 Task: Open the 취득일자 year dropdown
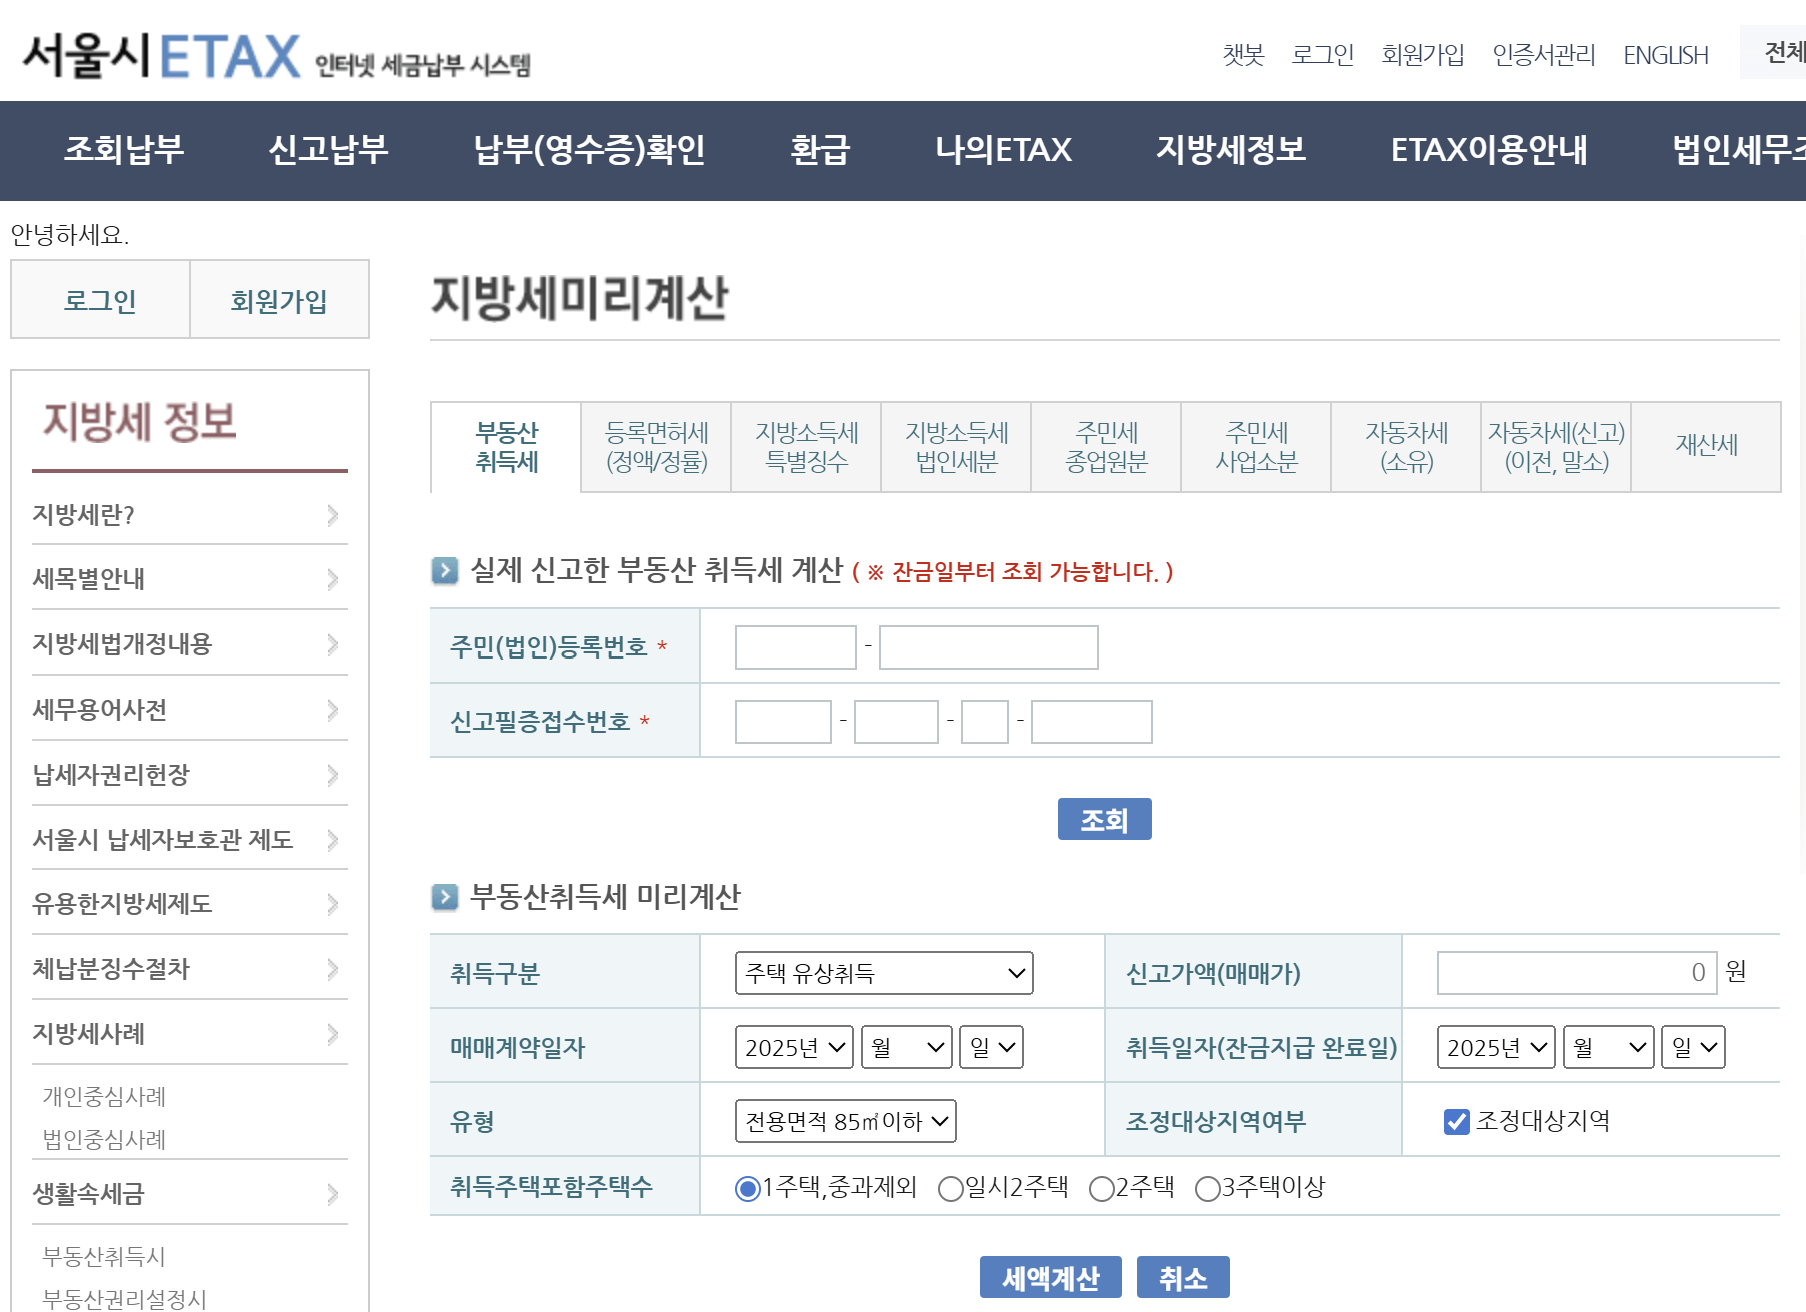(x=1496, y=1047)
